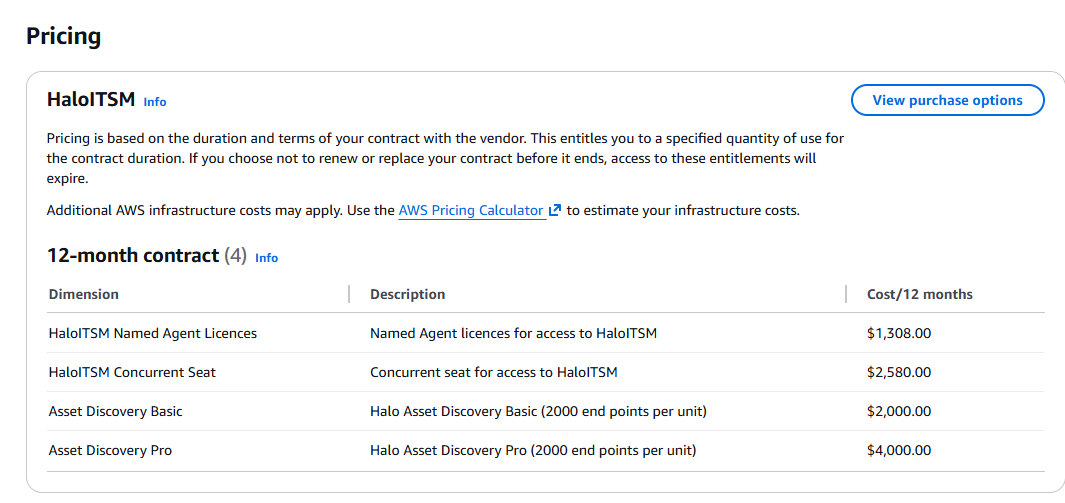Open Info link next to 12-month contract
Viewport: 1065px width, 503px height.
(266, 258)
